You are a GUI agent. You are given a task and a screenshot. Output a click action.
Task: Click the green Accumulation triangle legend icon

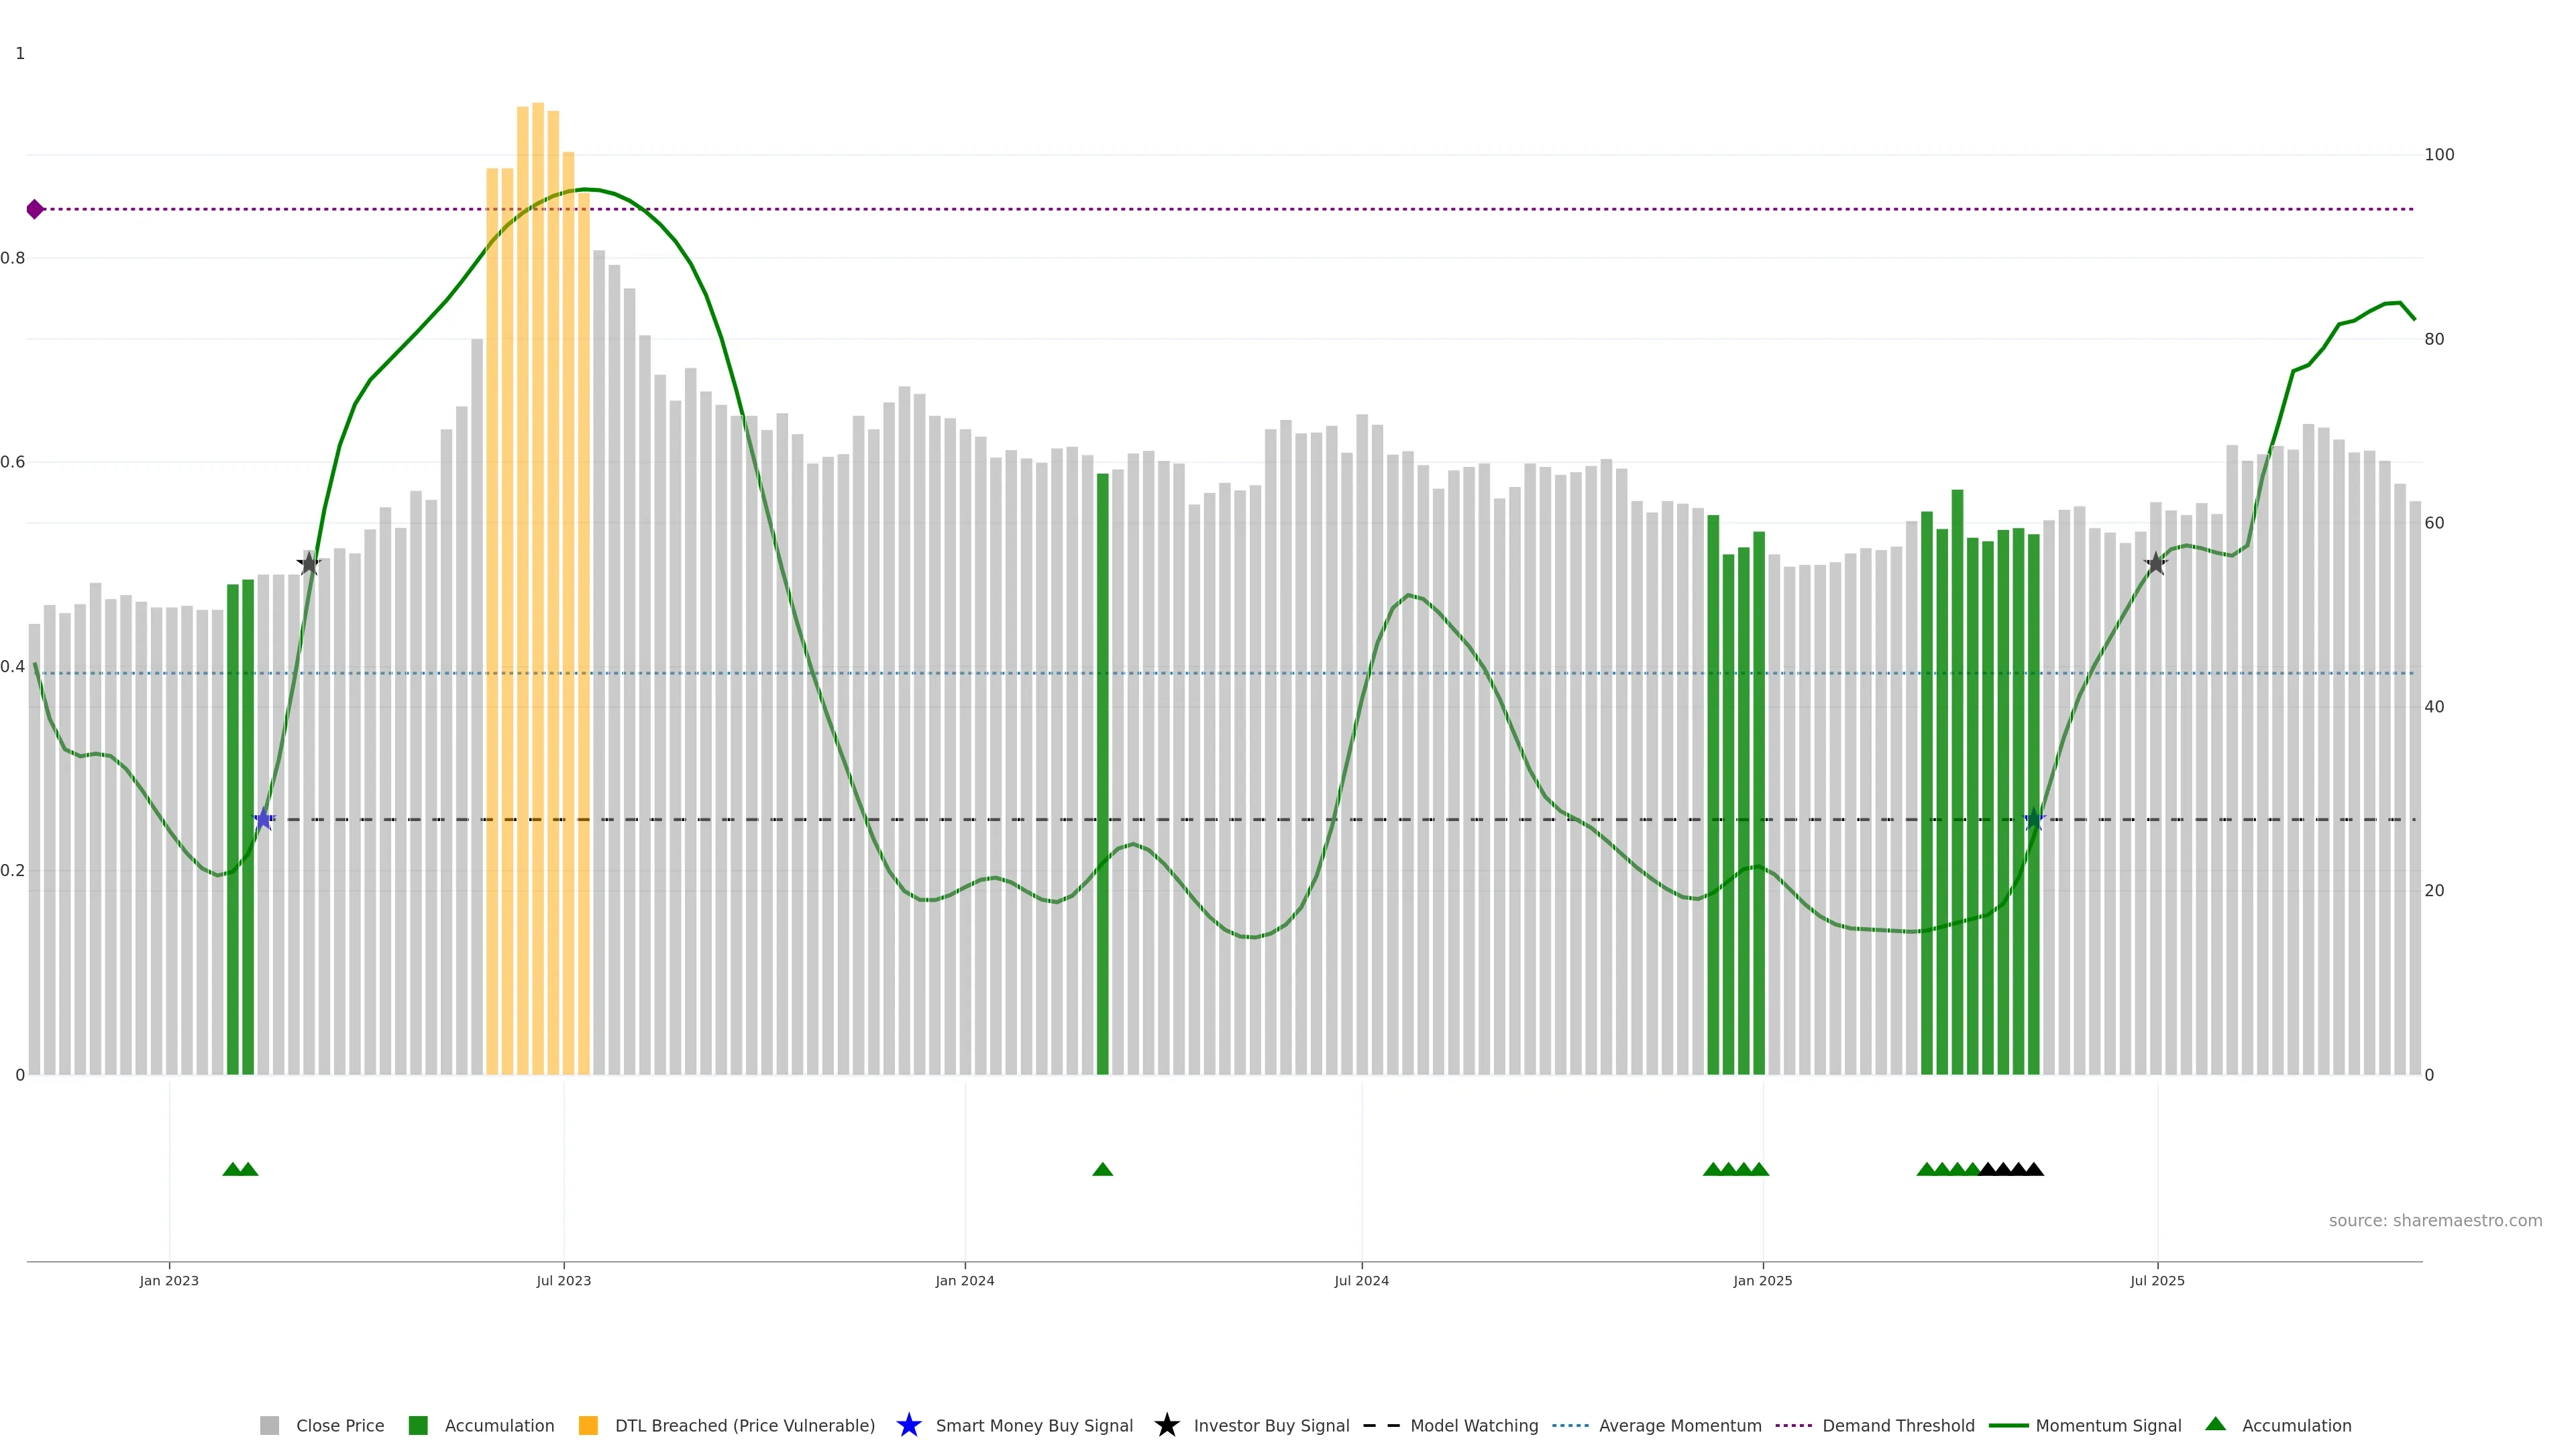click(2215, 1424)
